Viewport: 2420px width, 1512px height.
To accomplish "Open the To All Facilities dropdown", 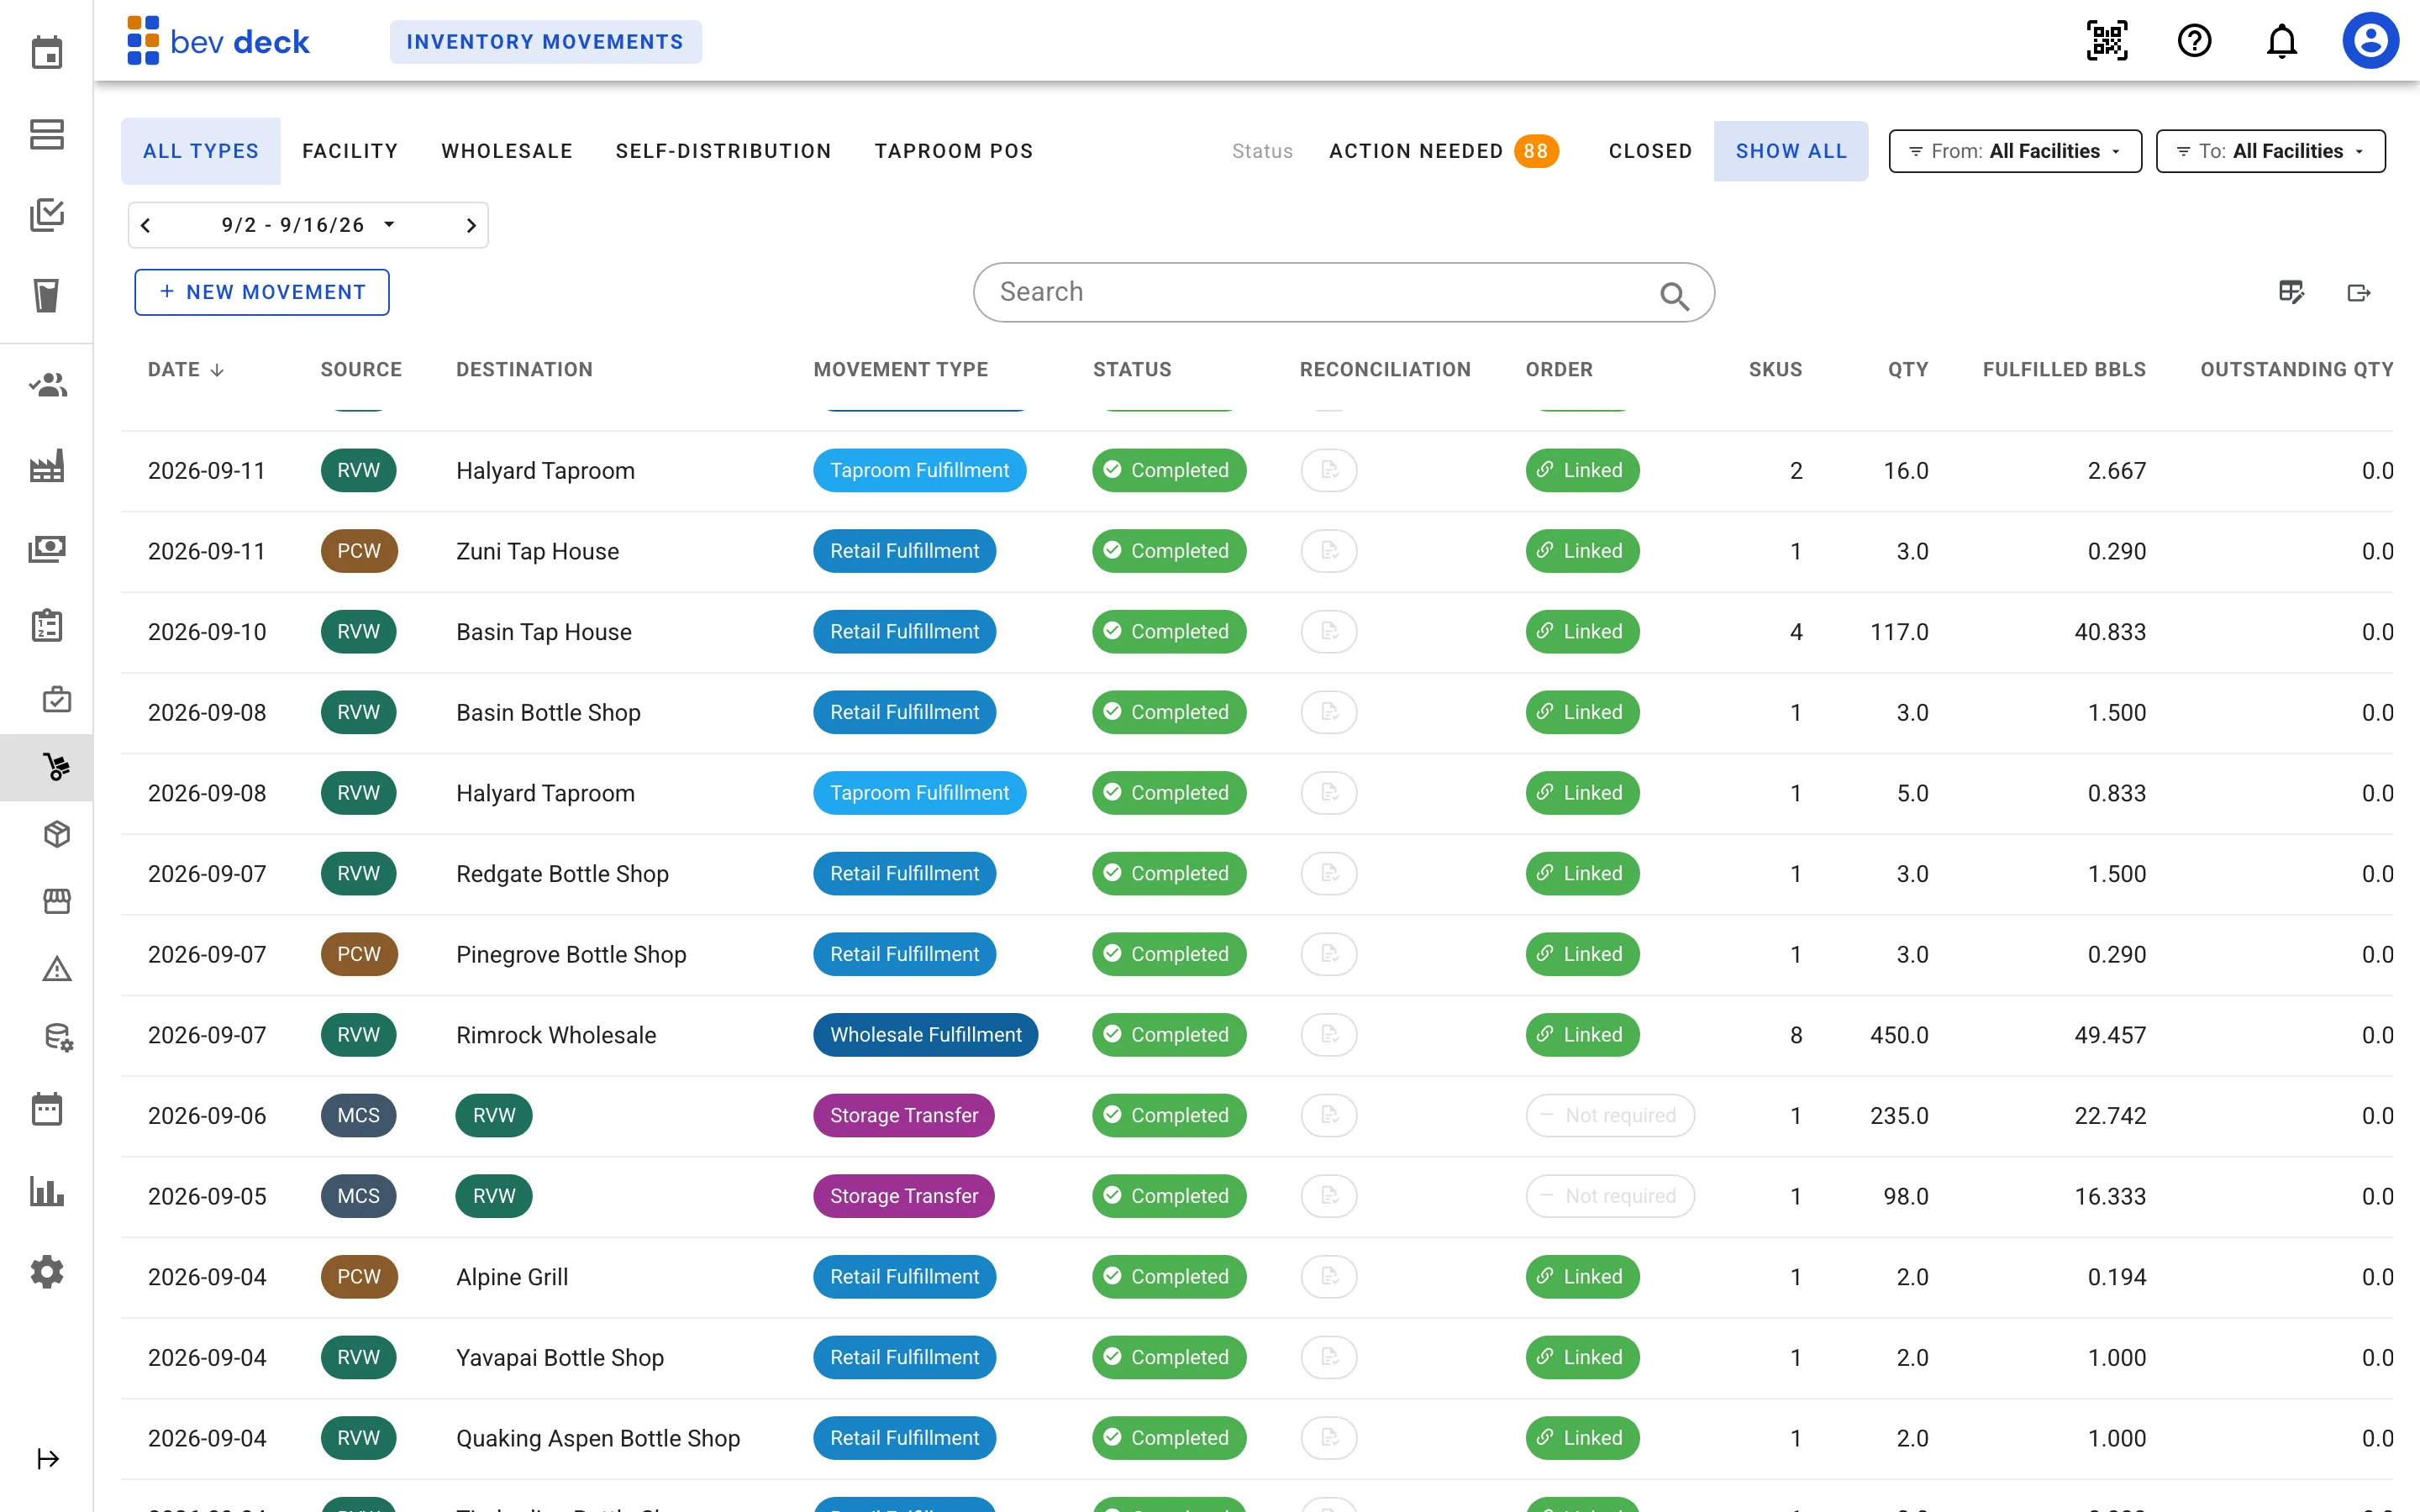I will click(x=2270, y=151).
